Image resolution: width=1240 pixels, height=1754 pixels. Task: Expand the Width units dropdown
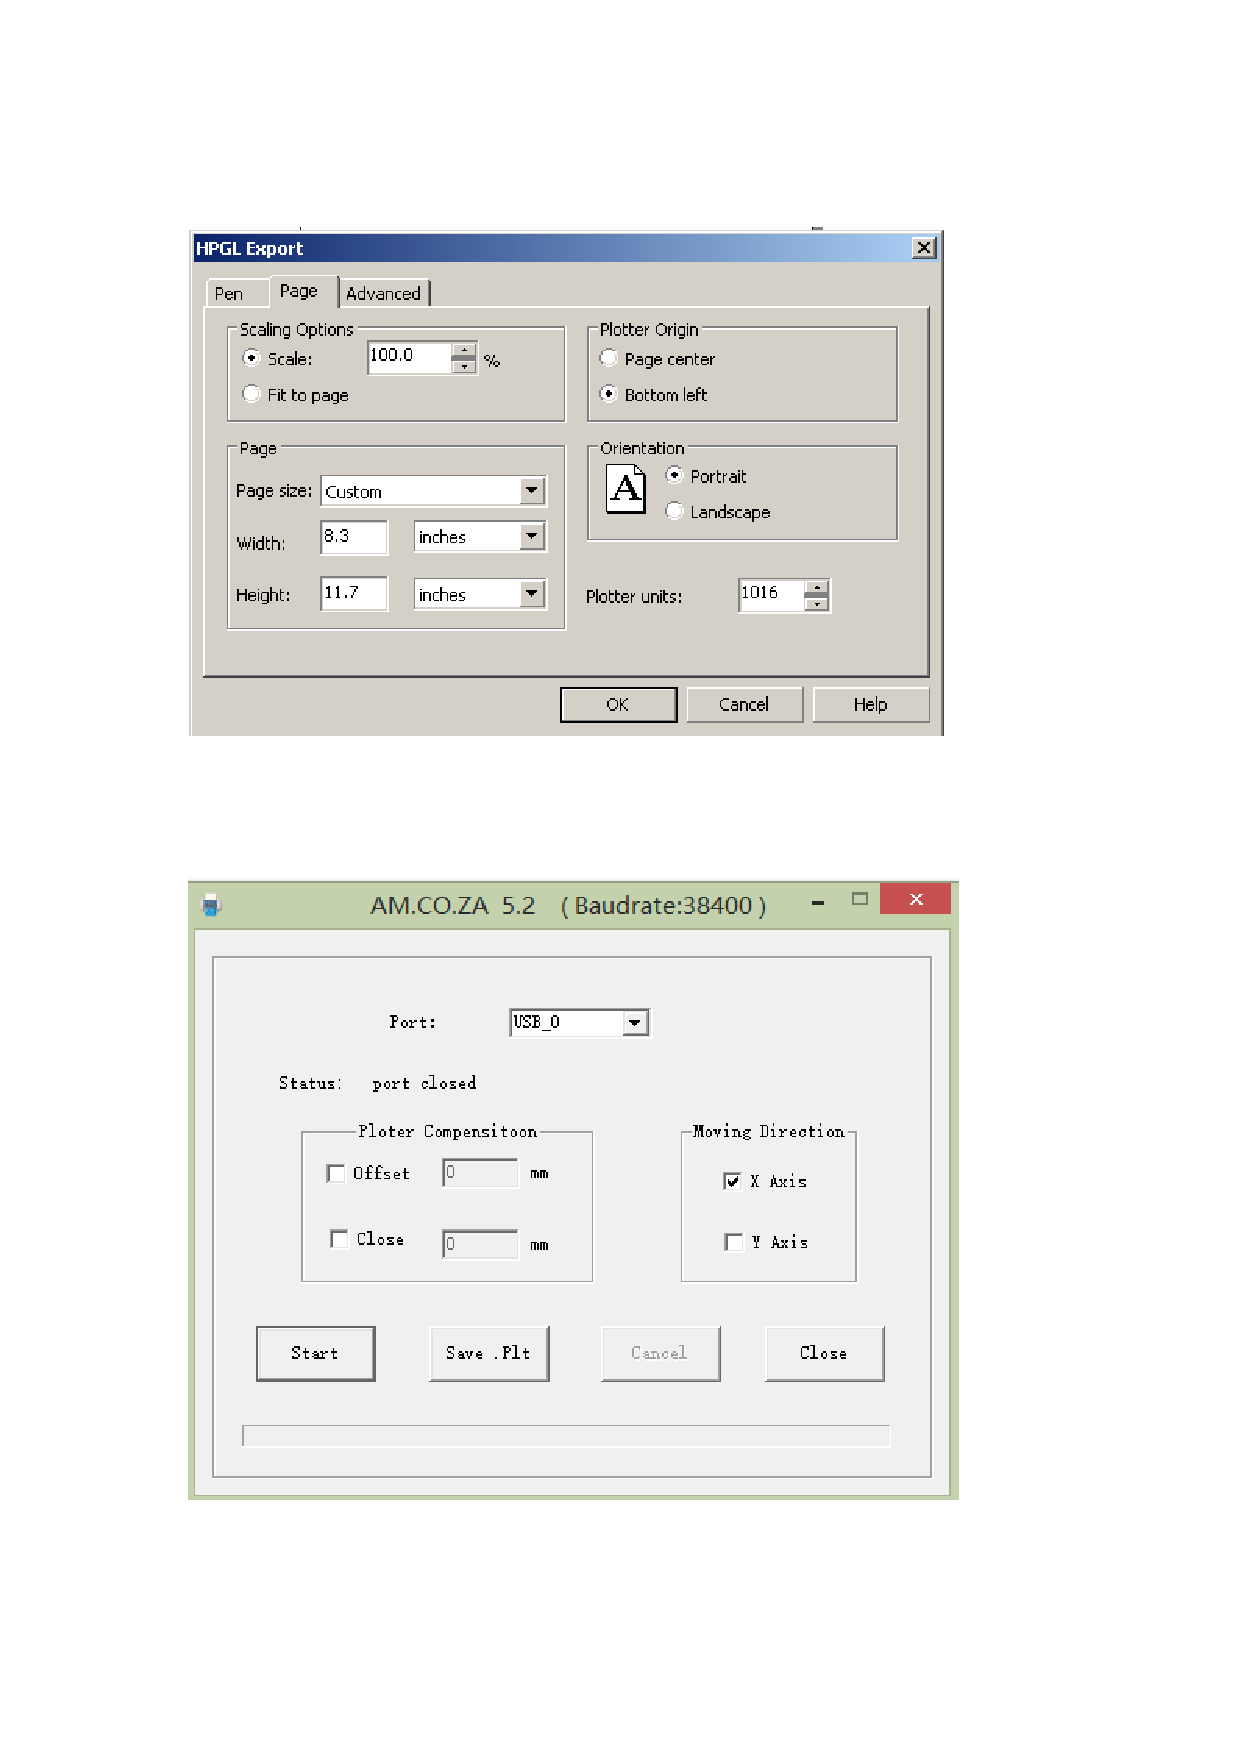532,537
